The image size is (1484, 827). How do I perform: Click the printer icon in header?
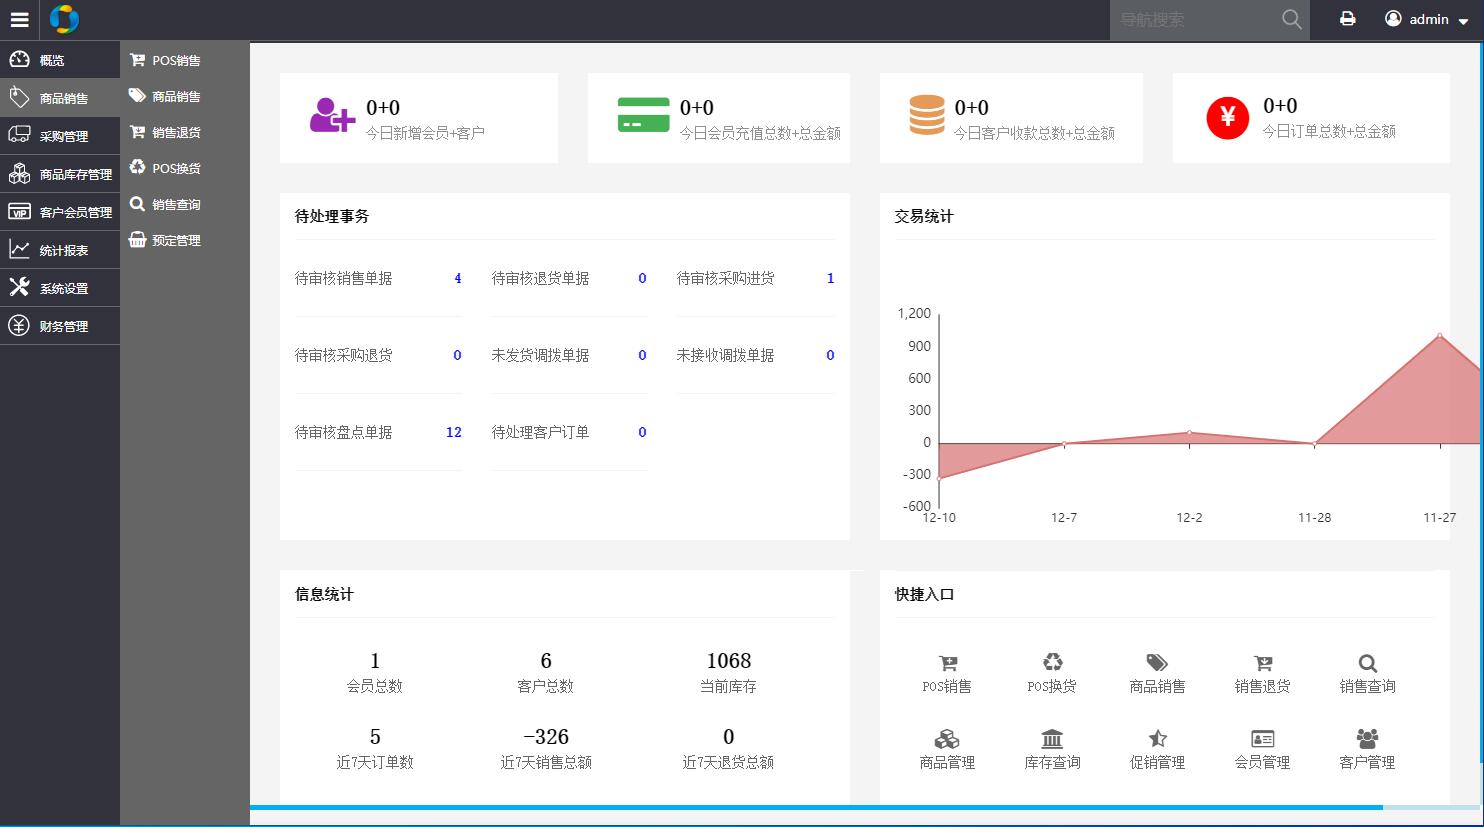pyautogui.click(x=1348, y=18)
